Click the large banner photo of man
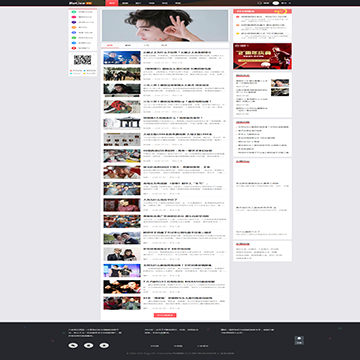Image resolution: width=360 pixels, height=360 pixels. [x=165, y=25]
